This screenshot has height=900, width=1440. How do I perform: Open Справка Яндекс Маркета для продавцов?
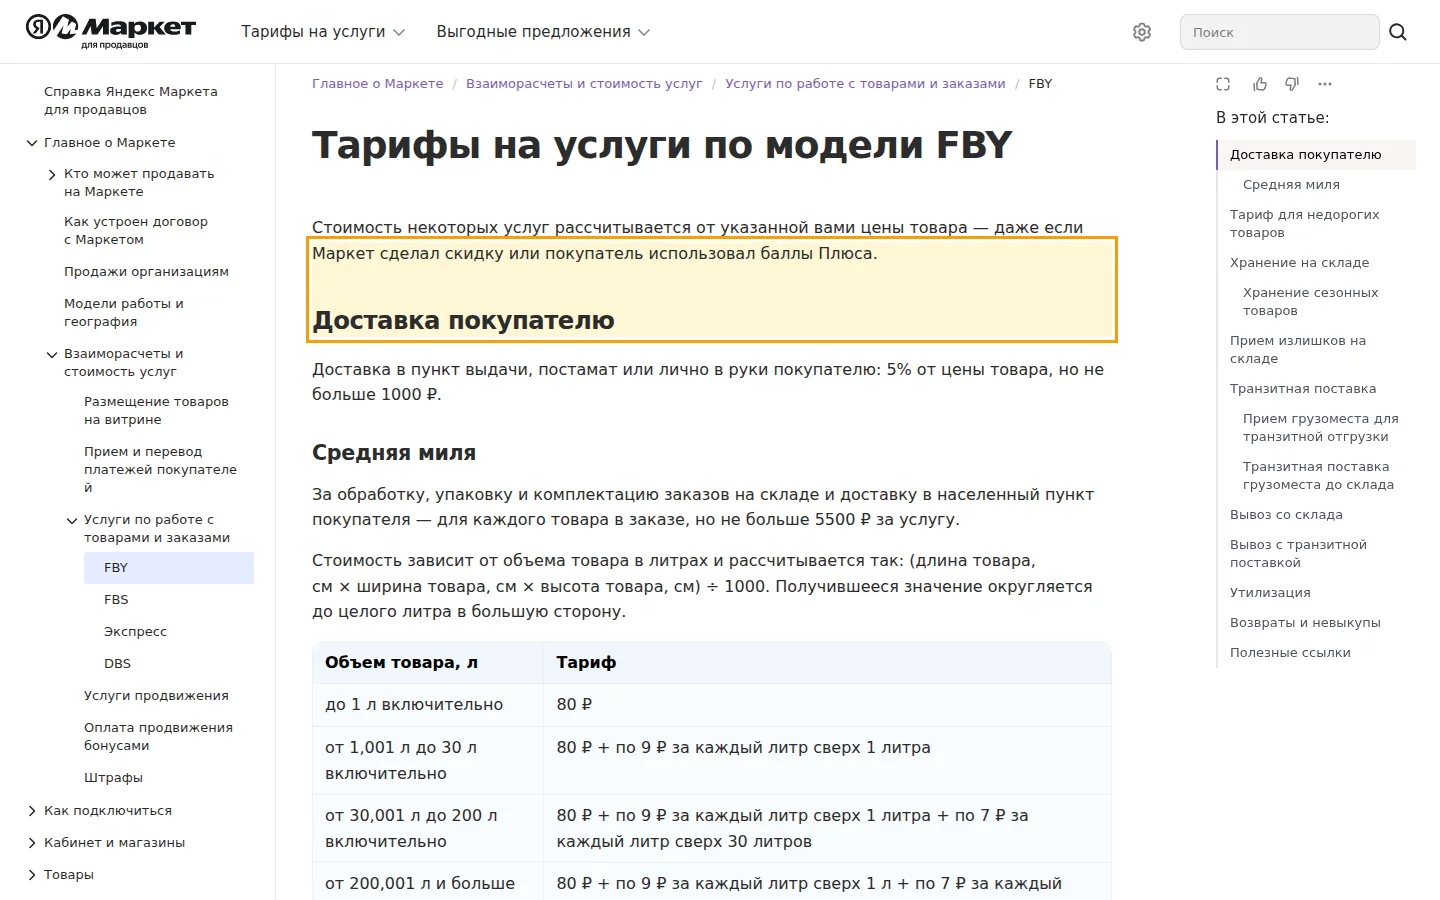click(x=131, y=100)
